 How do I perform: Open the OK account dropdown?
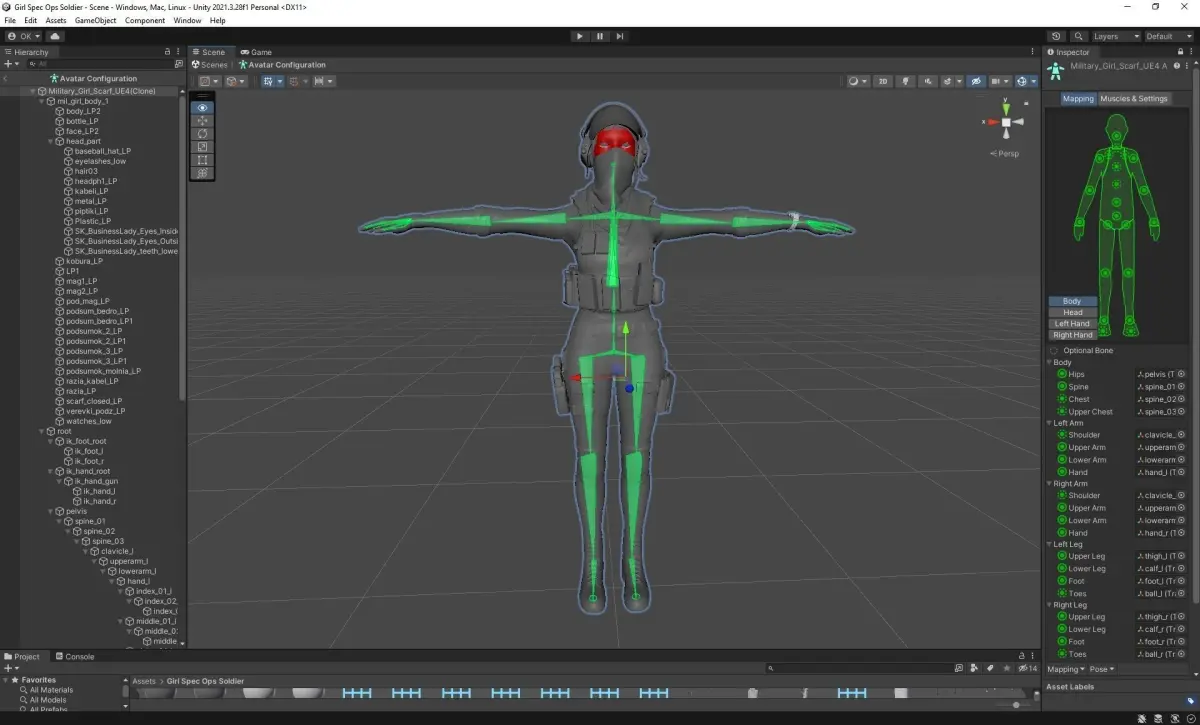click(x=23, y=36)
